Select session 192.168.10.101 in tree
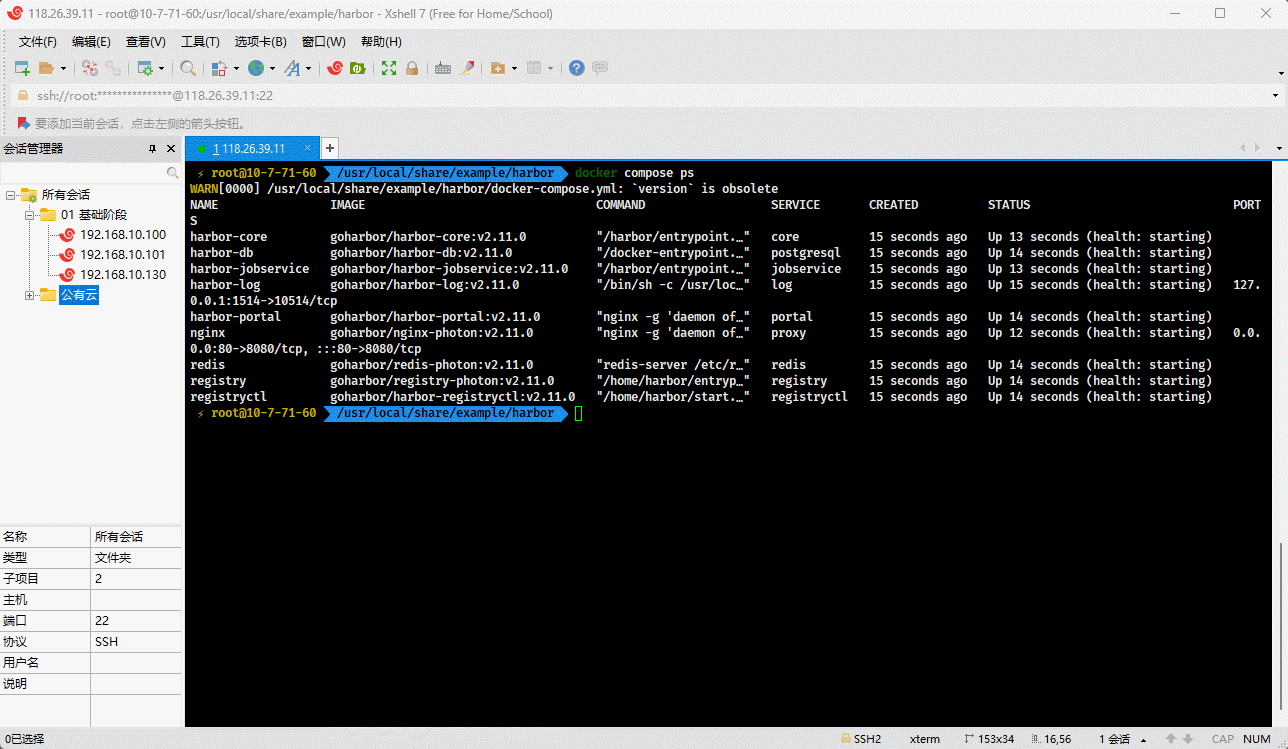The image size is (1288, 749). pyautogui.click(x=122, y=255)
